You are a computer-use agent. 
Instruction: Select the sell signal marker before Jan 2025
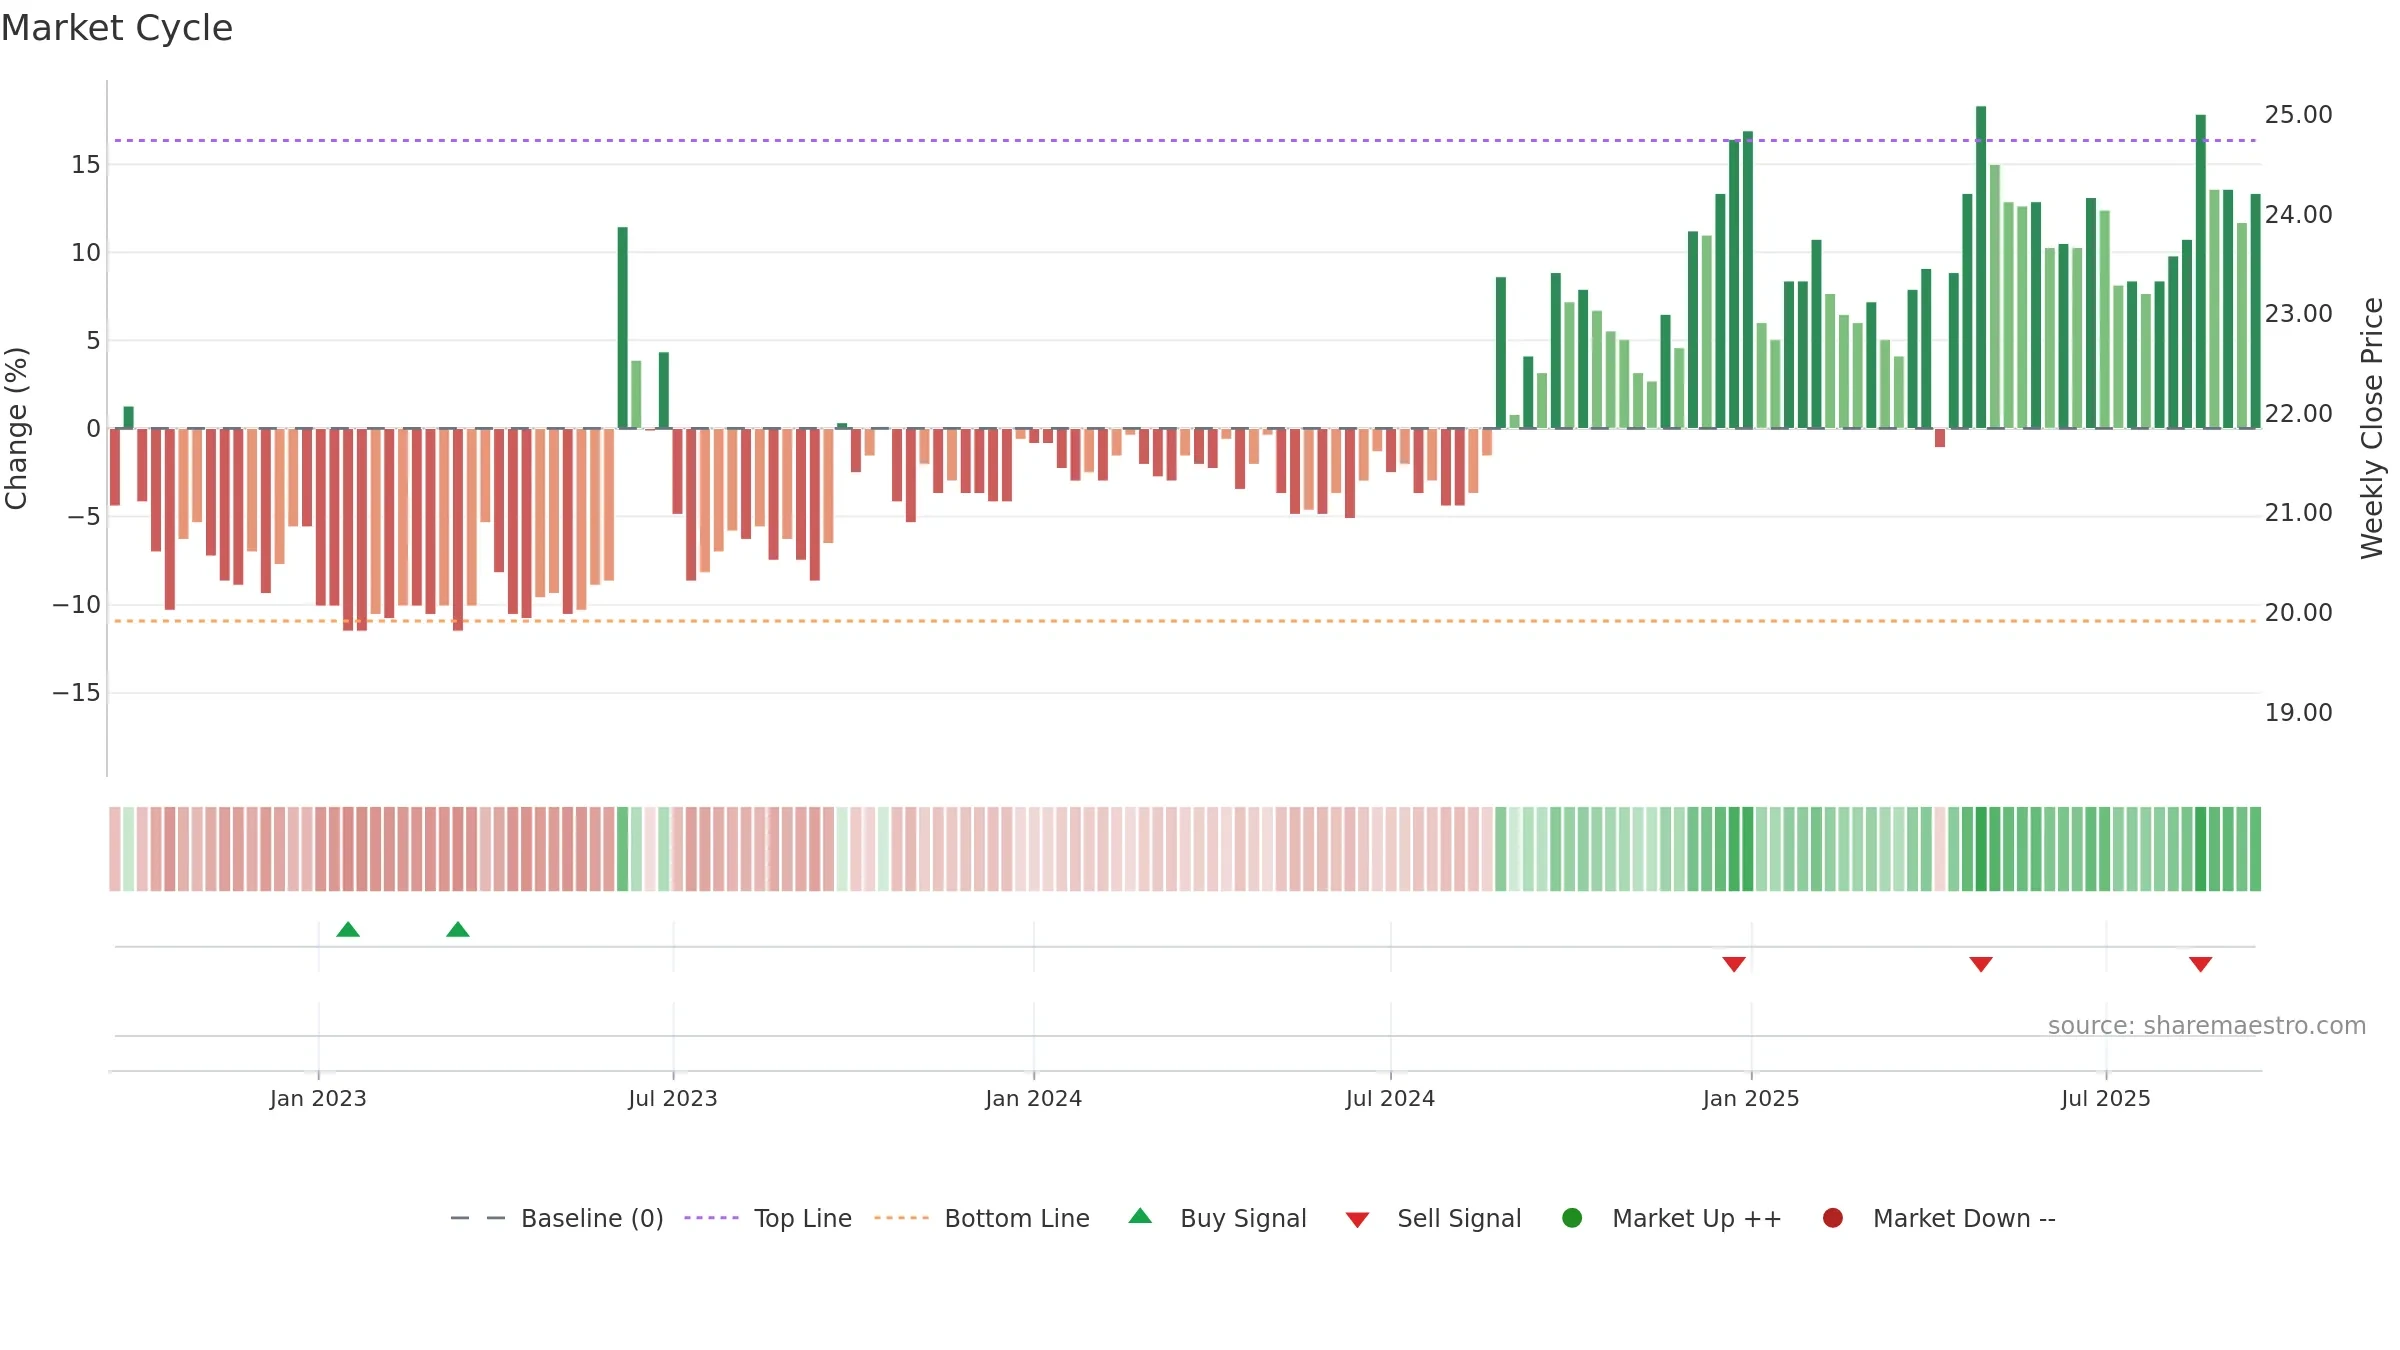point(1734,964)
